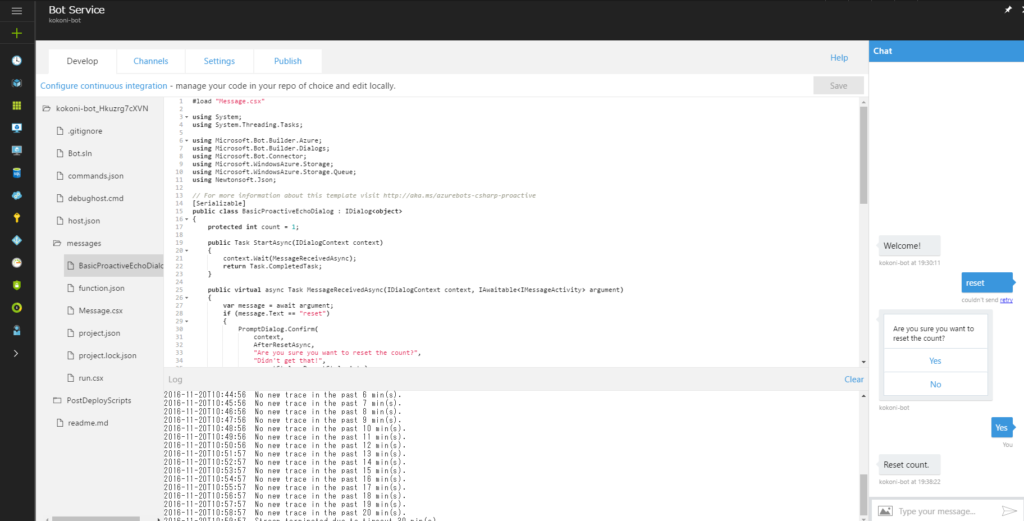The width and height of the screenshot is (1024, 521).
Task: Collapse the messages folder
Action: point(57,243)
